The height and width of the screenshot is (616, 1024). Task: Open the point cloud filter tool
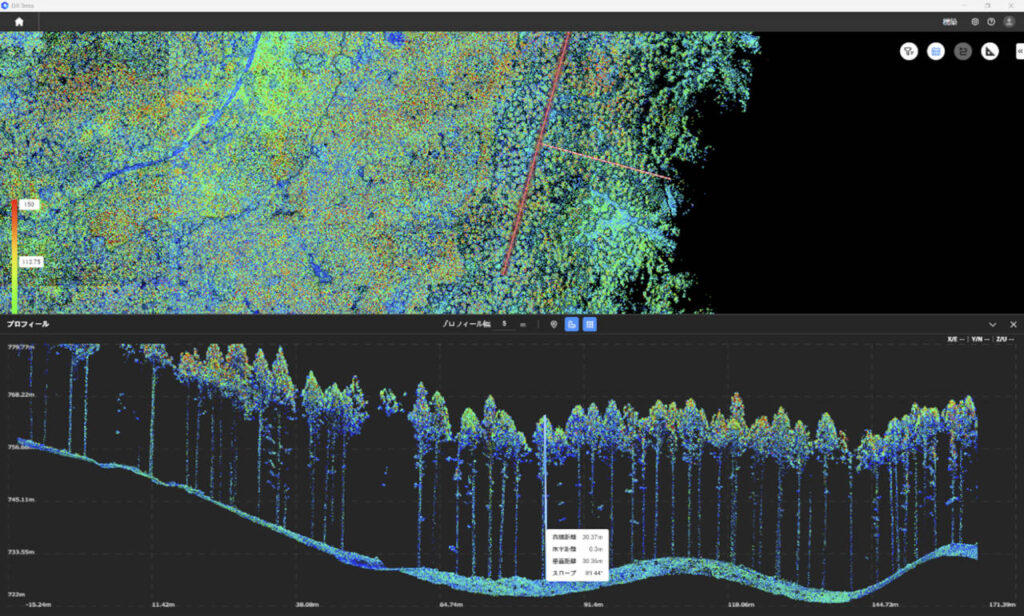coord(908,52)
